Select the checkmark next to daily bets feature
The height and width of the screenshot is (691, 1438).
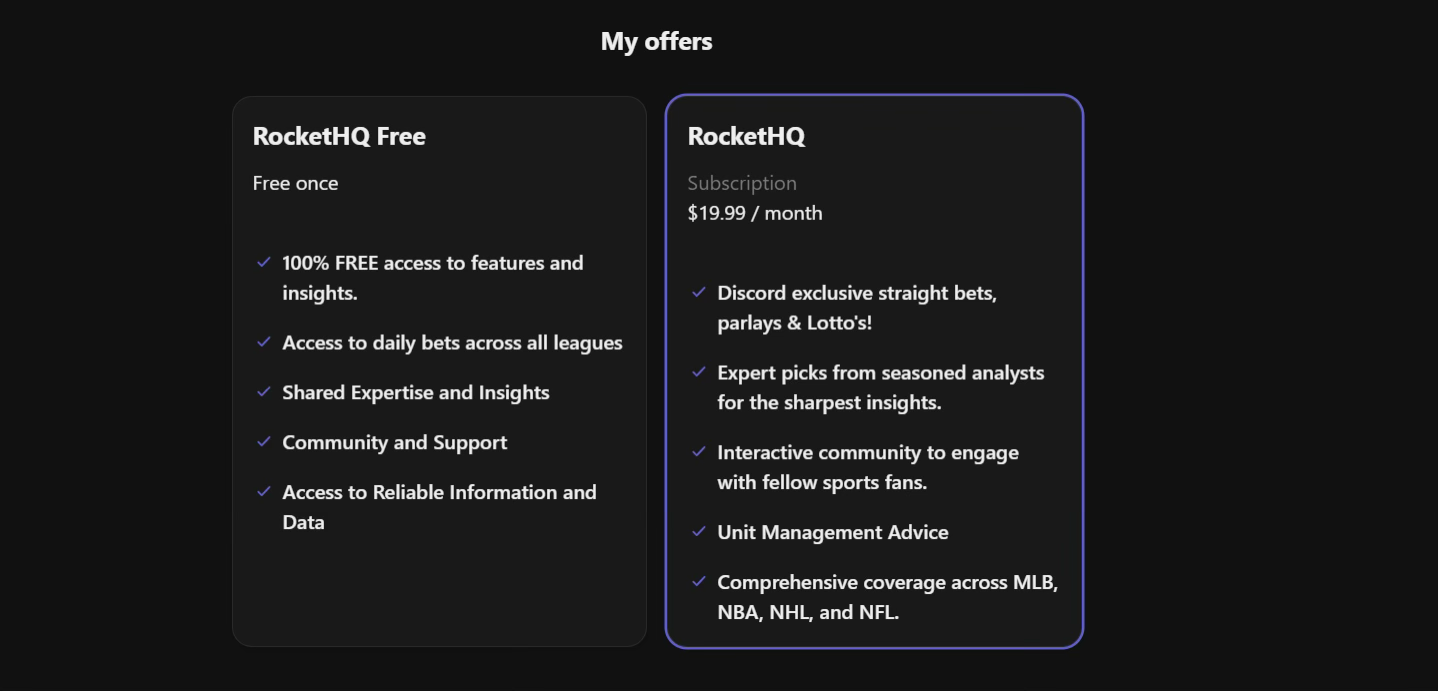pos(264,342)
